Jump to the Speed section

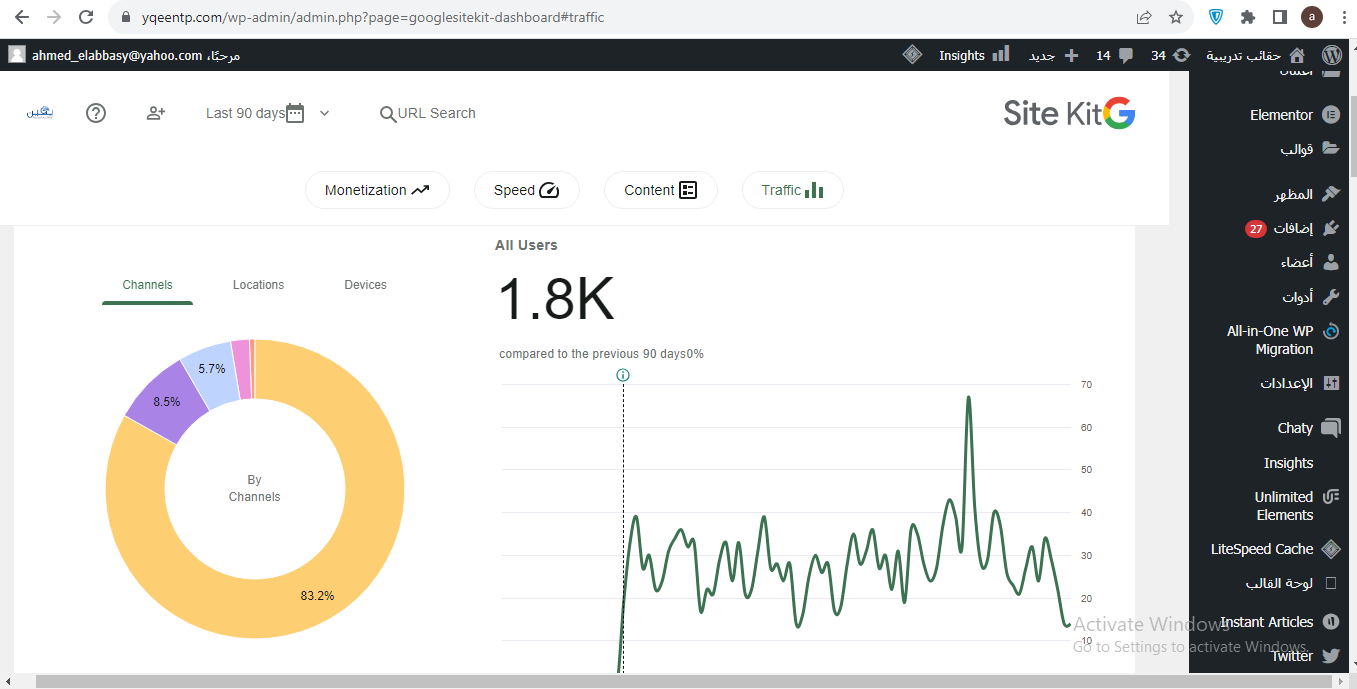[526, 190]
